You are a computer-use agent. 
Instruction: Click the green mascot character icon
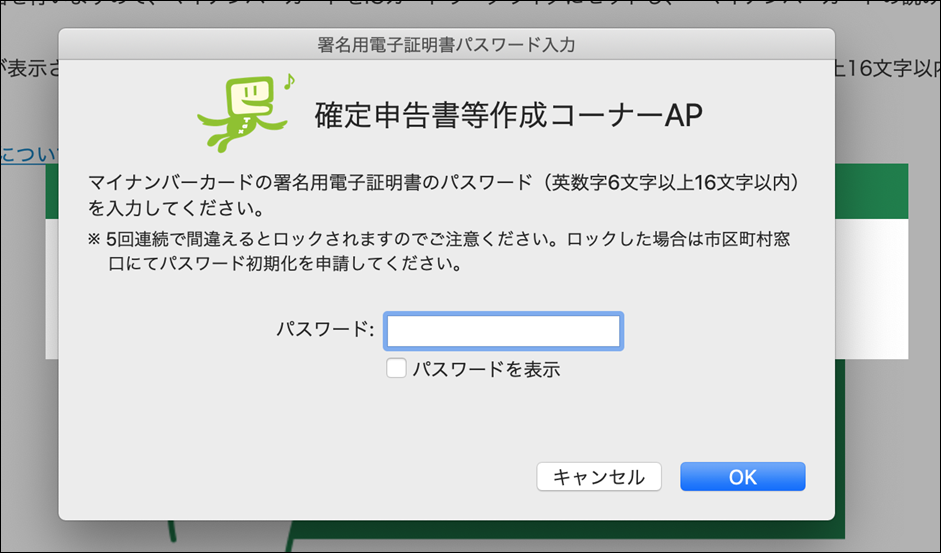245,113
